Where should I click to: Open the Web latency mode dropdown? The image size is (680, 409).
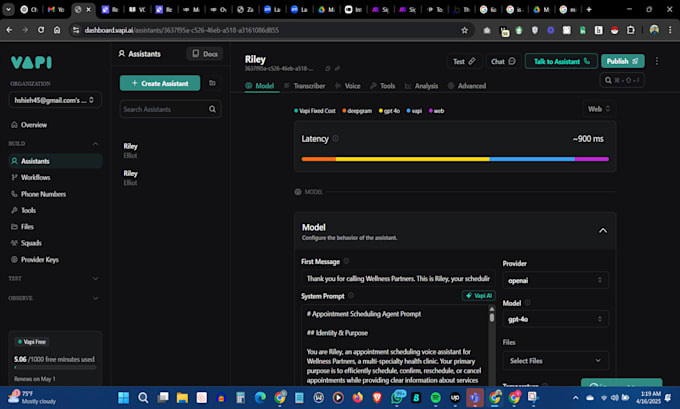[599, 108]
